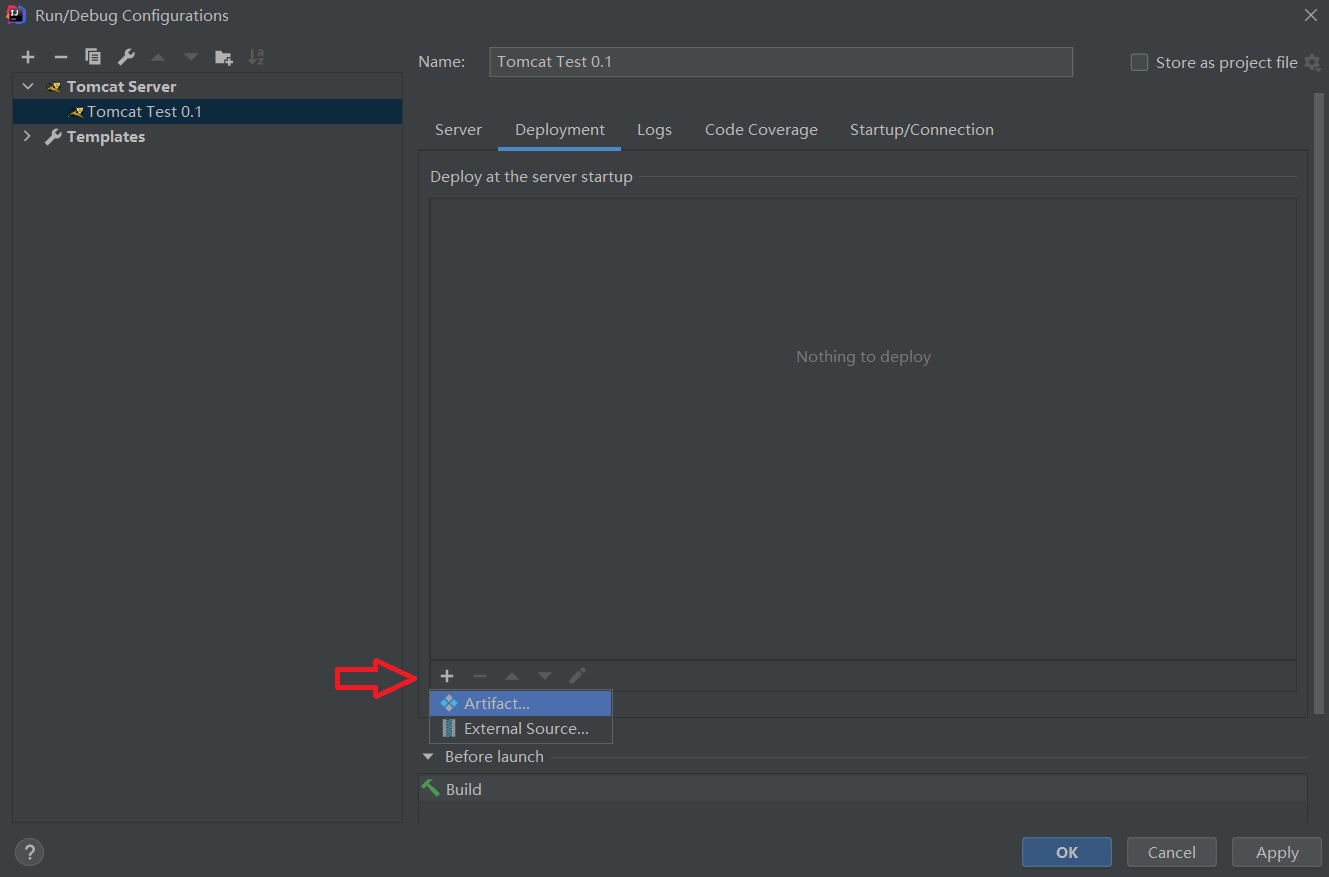
Task: Expand the Templates tree node
Action: 28,137
